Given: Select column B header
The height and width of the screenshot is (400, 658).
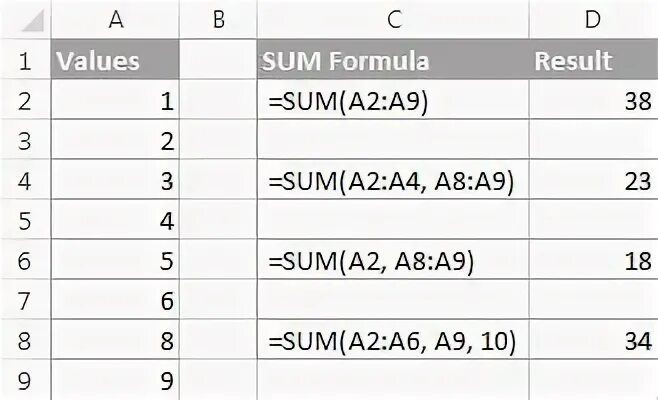Looking at the screenshot, I should click(218, 19).
